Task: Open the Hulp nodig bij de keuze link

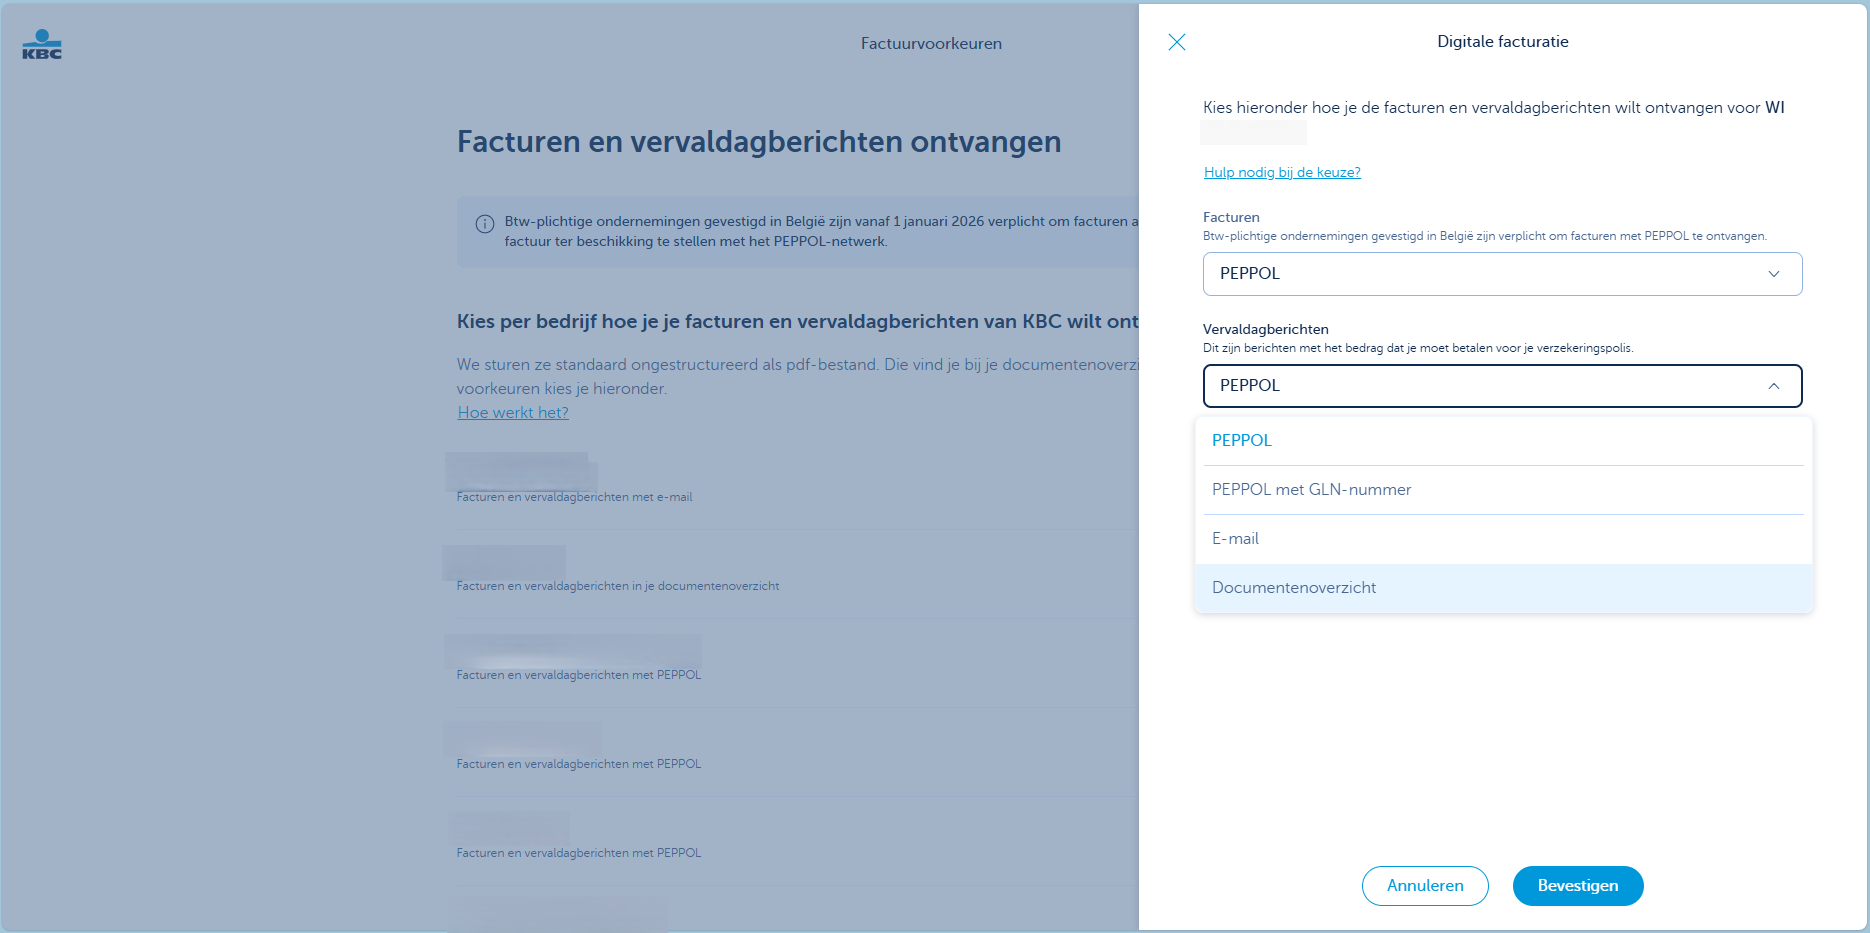Action: 1281,172
